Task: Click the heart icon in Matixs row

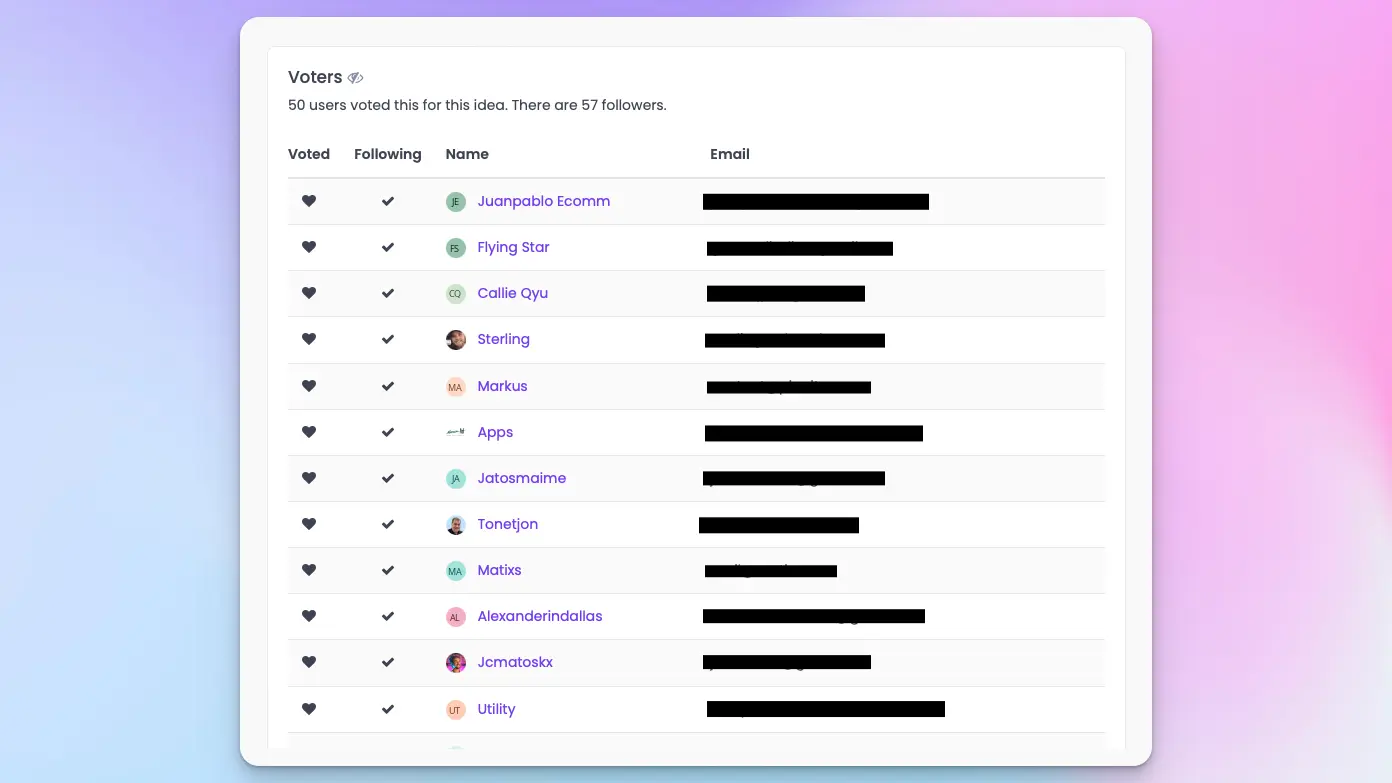Action: click(309, 570)
